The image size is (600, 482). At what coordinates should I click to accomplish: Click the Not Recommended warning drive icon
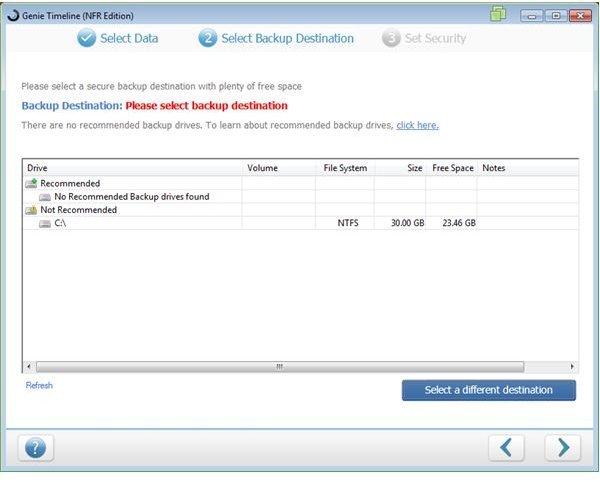(31, 210)
